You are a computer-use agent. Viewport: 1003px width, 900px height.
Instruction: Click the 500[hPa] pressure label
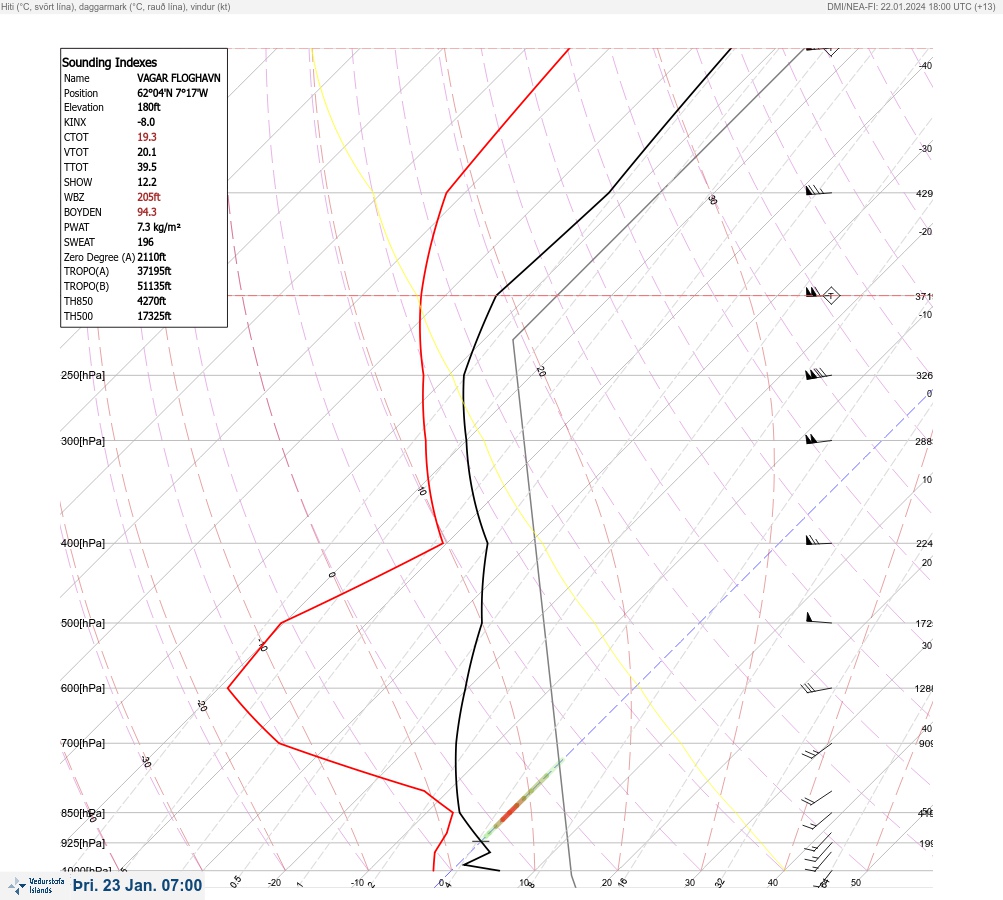pyautogui.click(x=83, y=623)
